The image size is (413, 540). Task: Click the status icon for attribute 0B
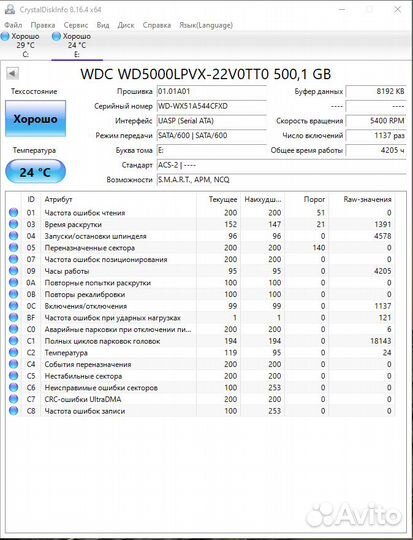point(13,294)
